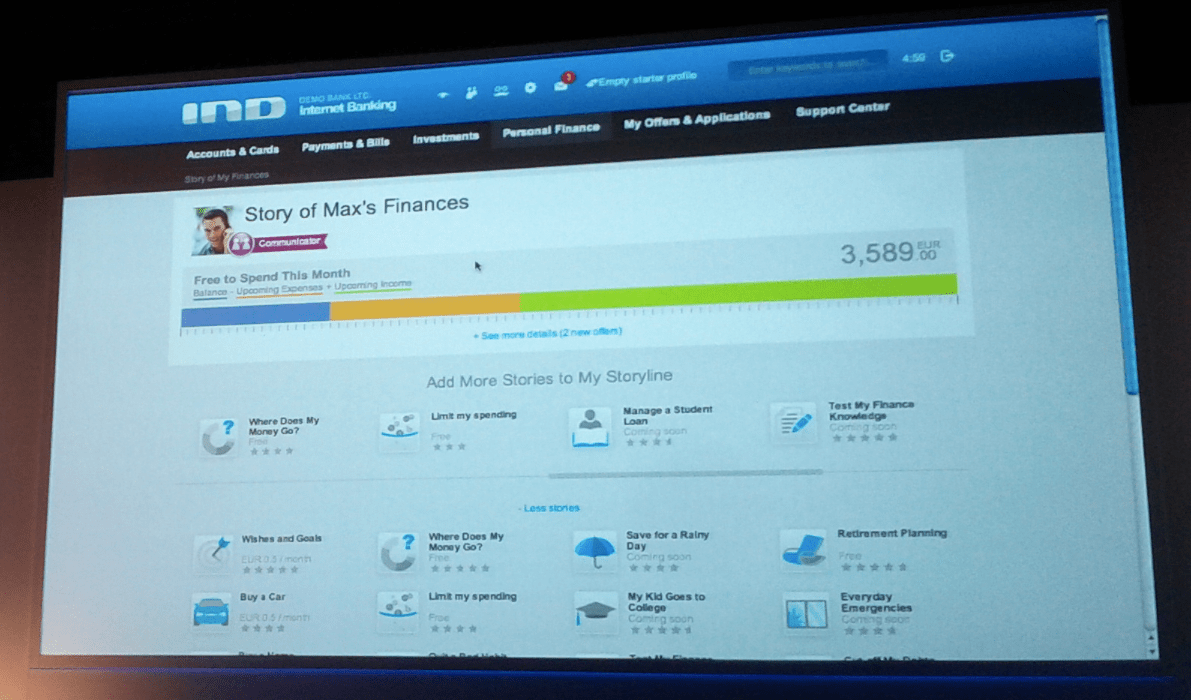
Task: Open the messages icon with red badge
Action: coord(562,85)
